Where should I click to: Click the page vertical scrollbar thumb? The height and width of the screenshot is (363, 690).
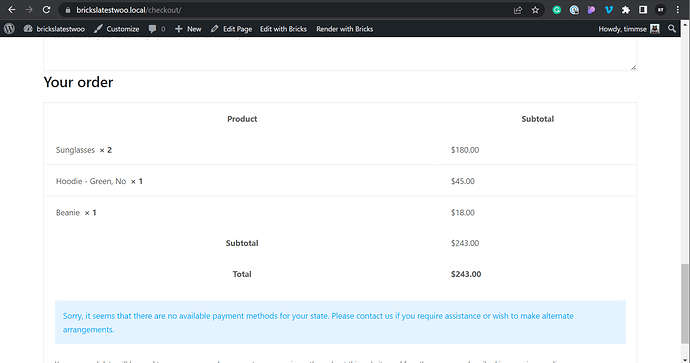click(x=685, y=304)
